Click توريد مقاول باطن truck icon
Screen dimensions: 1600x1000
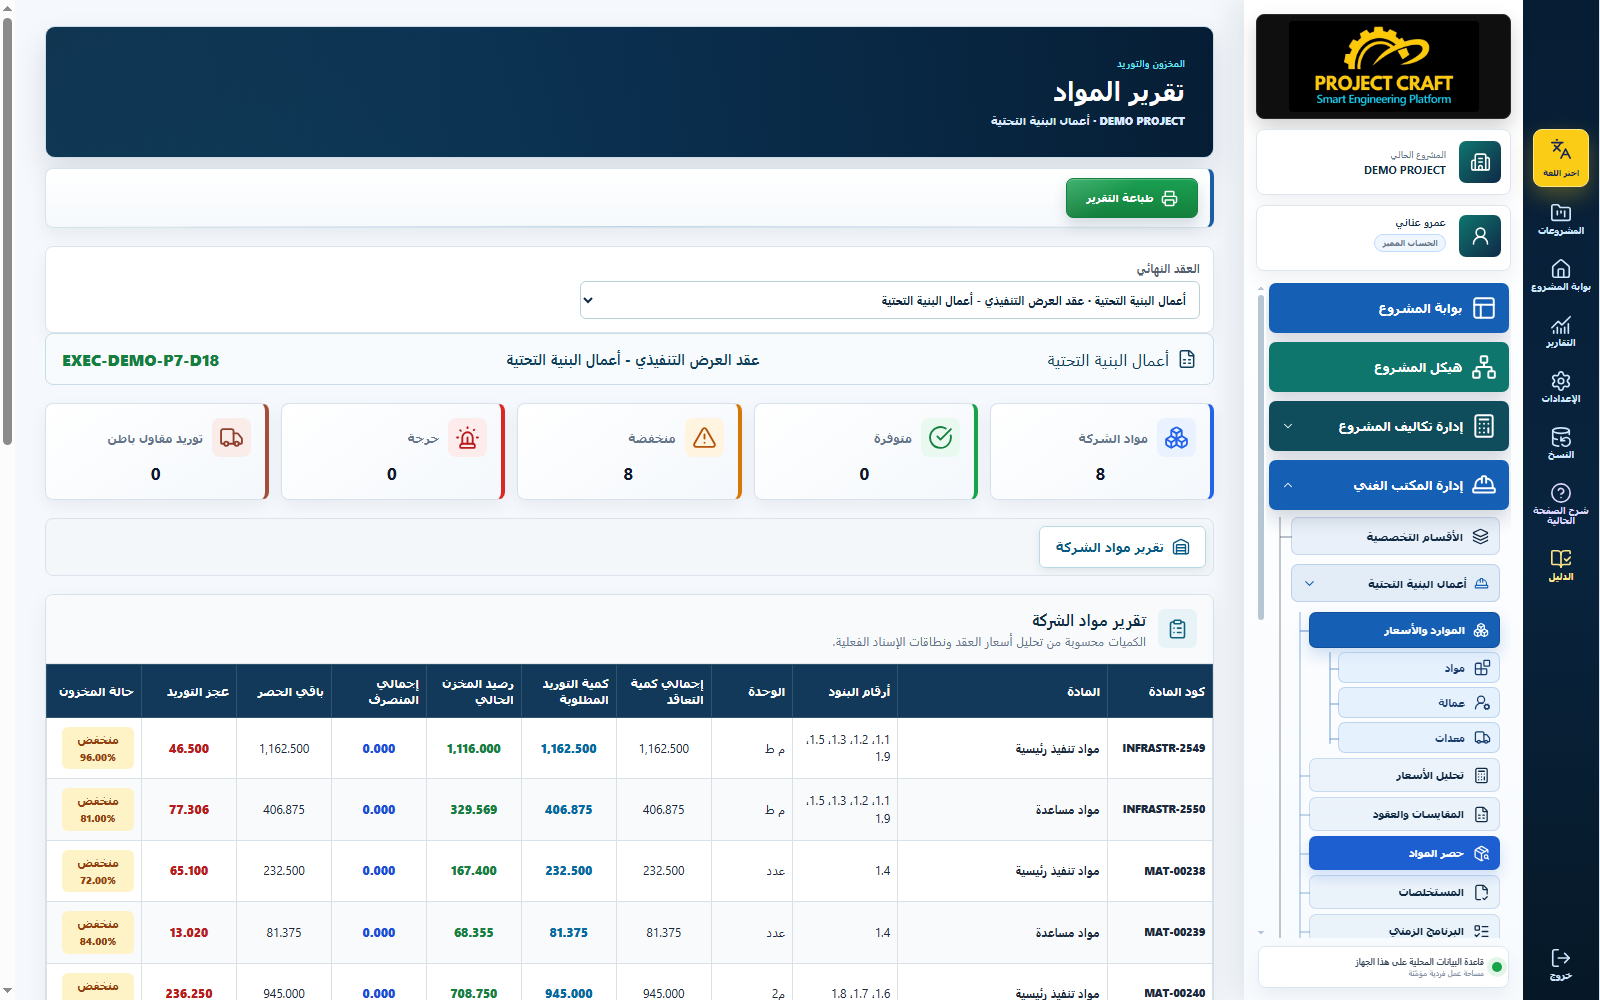(x=231, y=438)
